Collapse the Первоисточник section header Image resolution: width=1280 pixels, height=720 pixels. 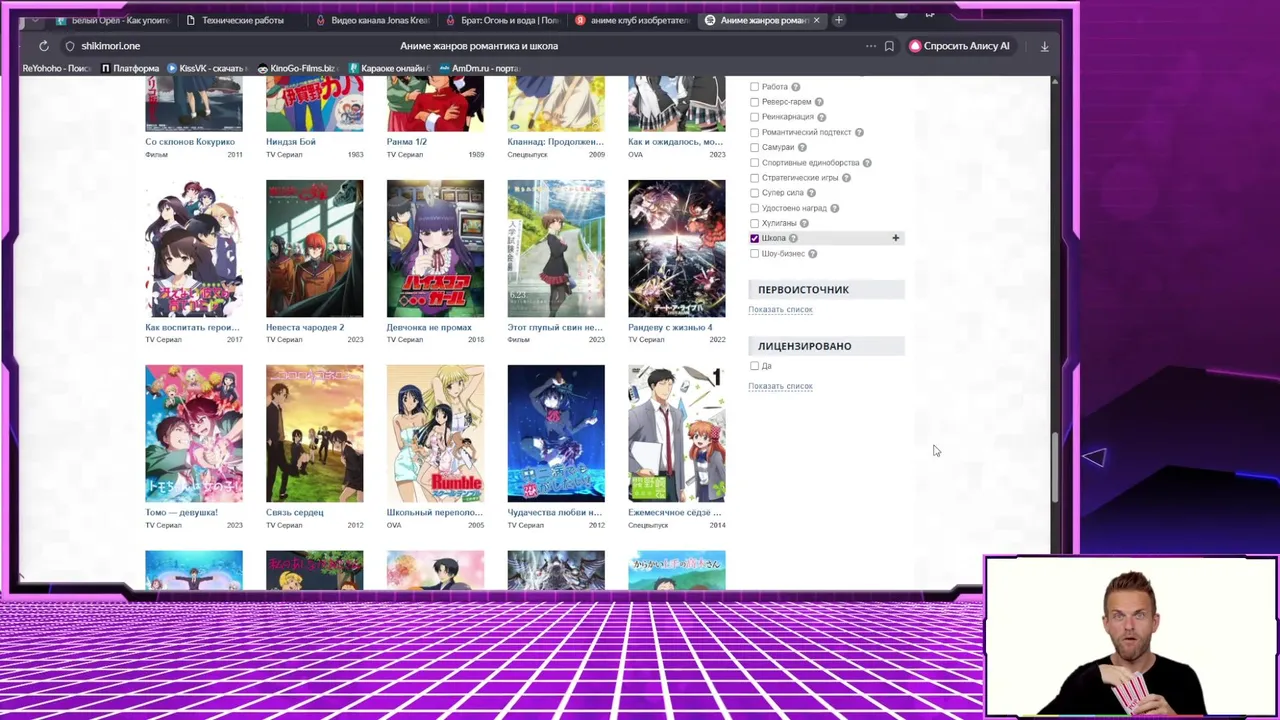click(x=826, y=290)
